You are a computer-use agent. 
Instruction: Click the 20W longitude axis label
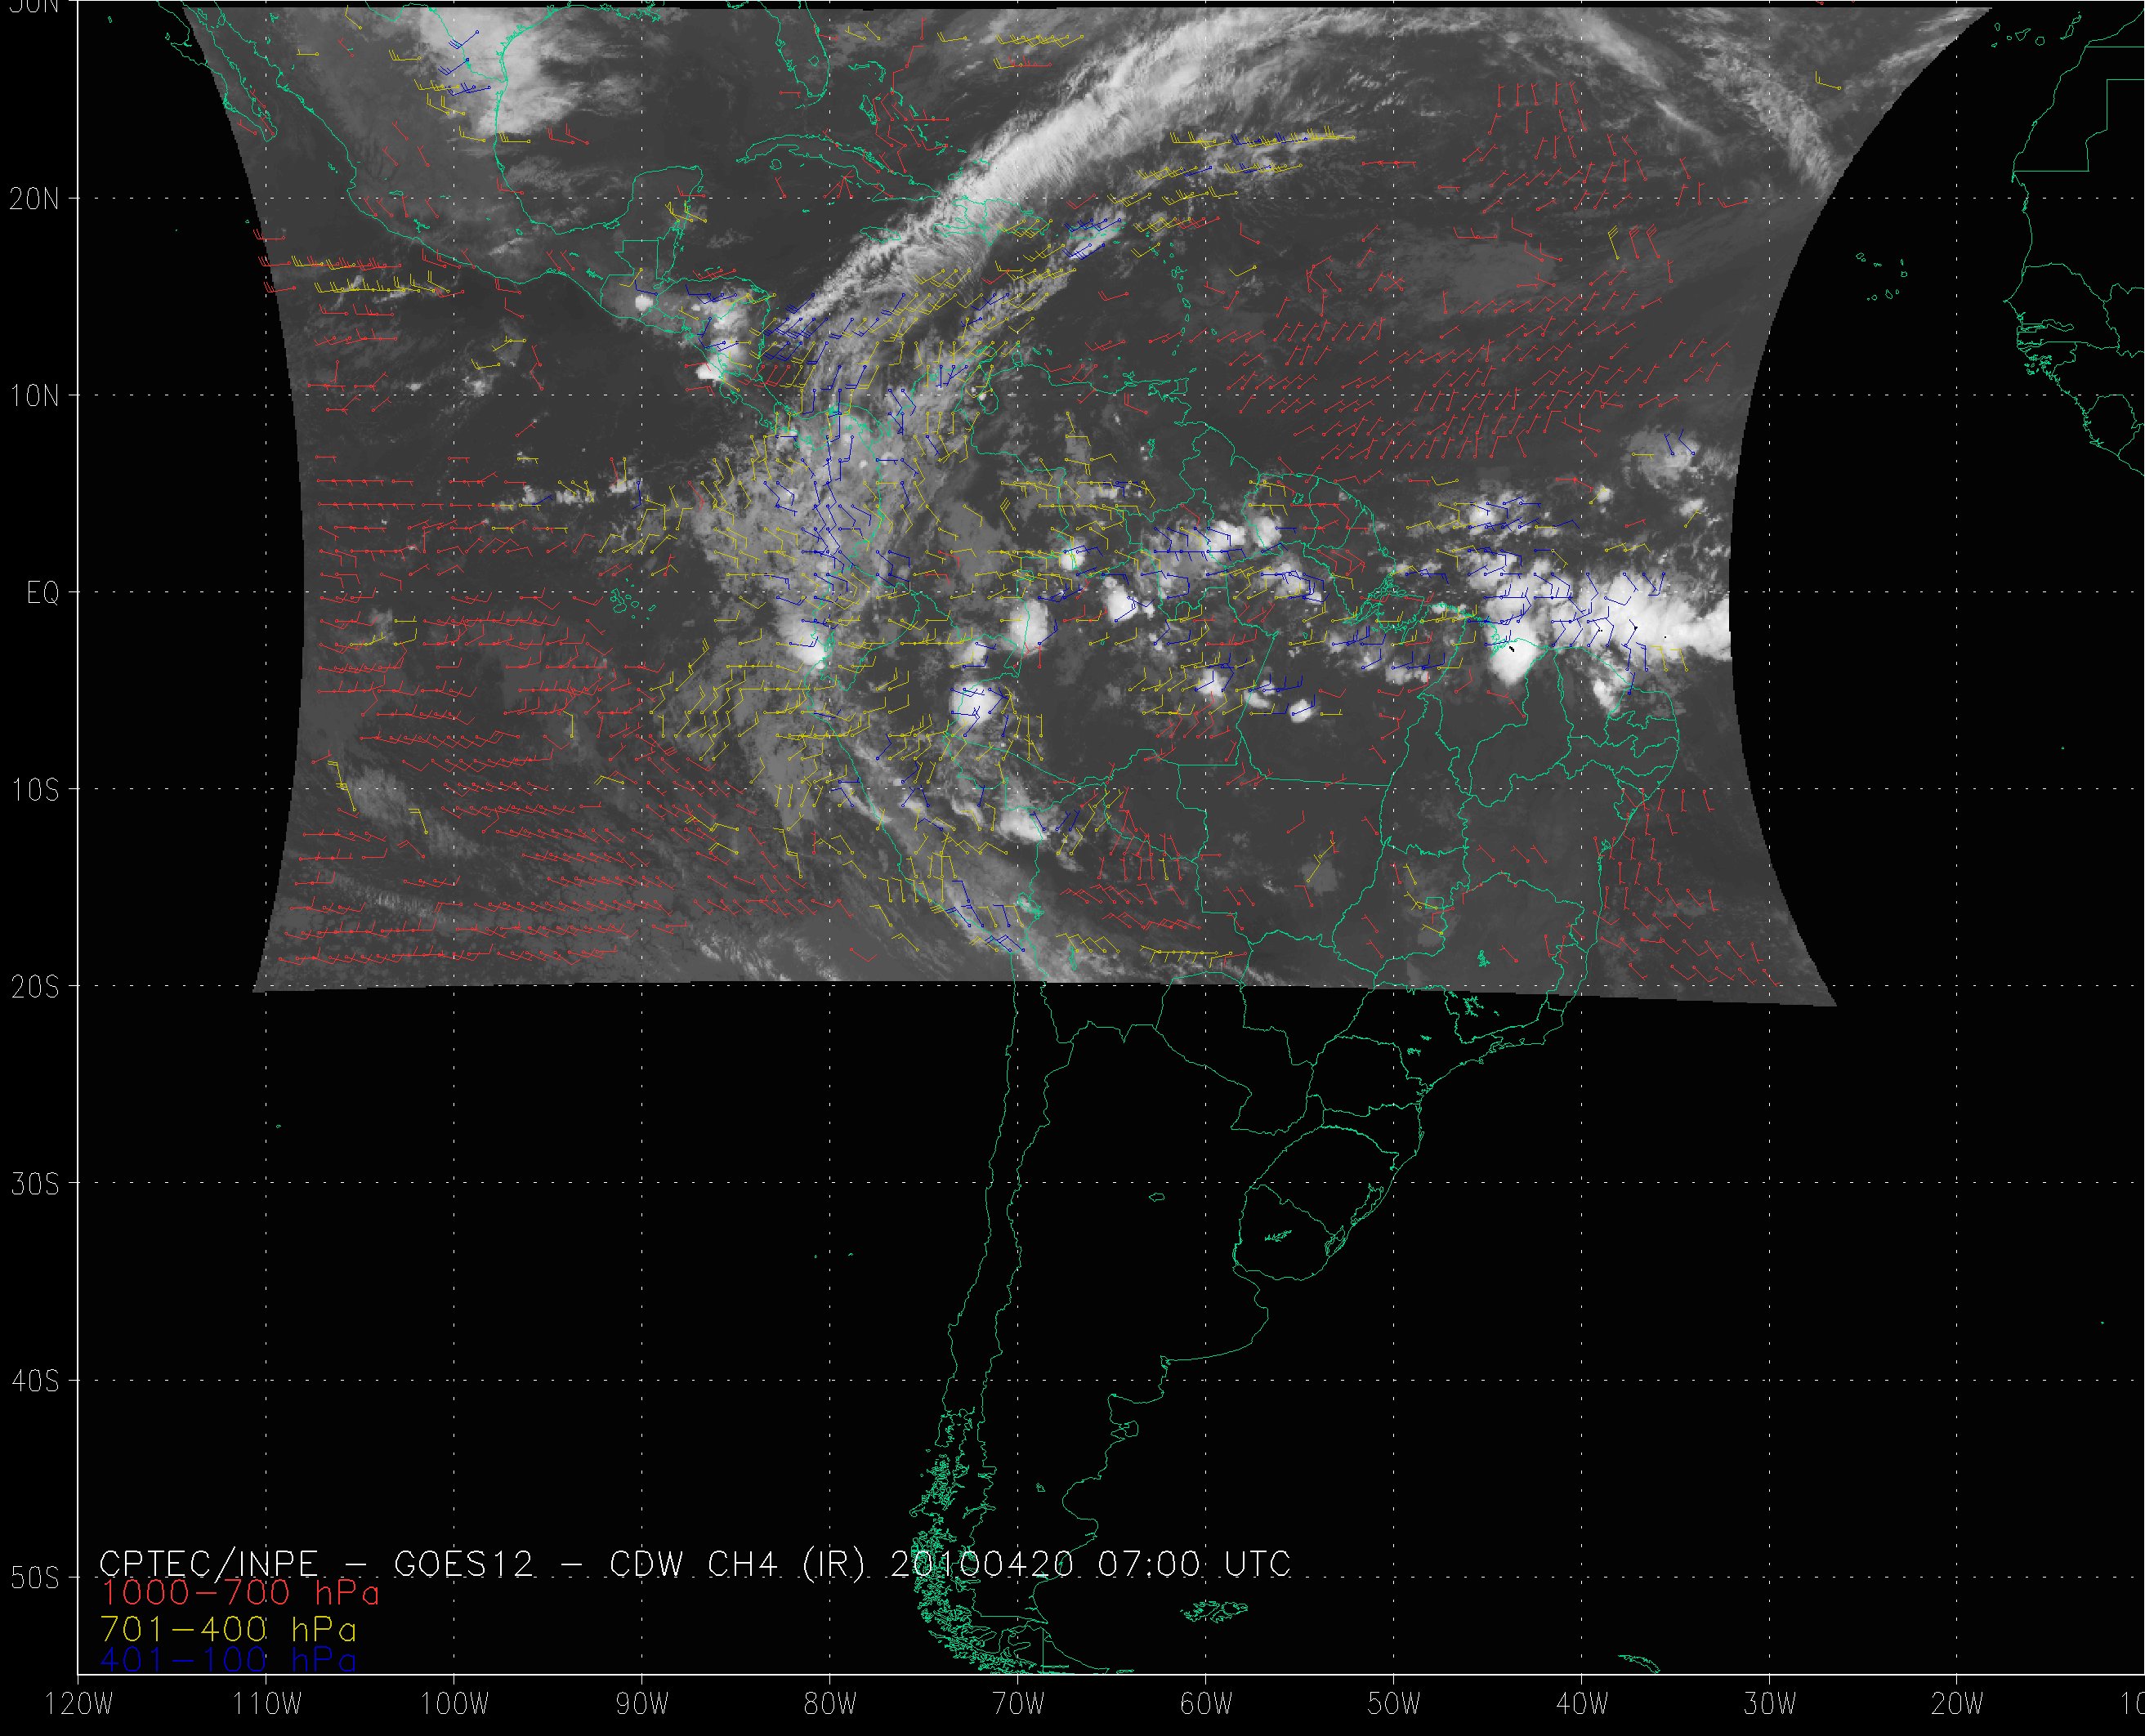click(1958, 1705)
